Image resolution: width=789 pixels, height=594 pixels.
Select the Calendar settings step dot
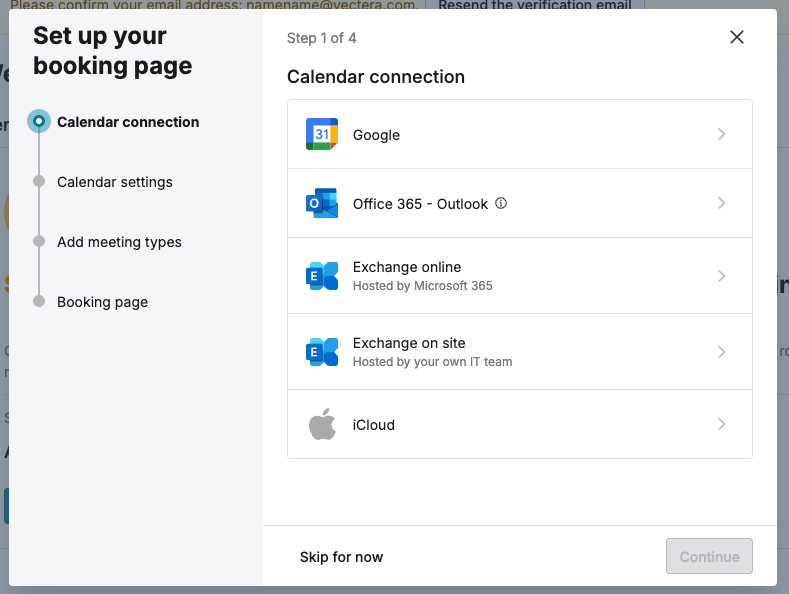39,181
